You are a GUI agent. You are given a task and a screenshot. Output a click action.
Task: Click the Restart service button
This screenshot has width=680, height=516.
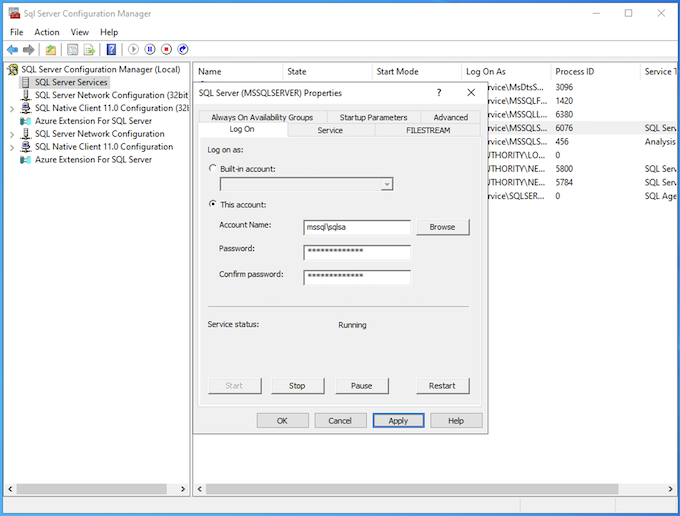pos(442,386)
